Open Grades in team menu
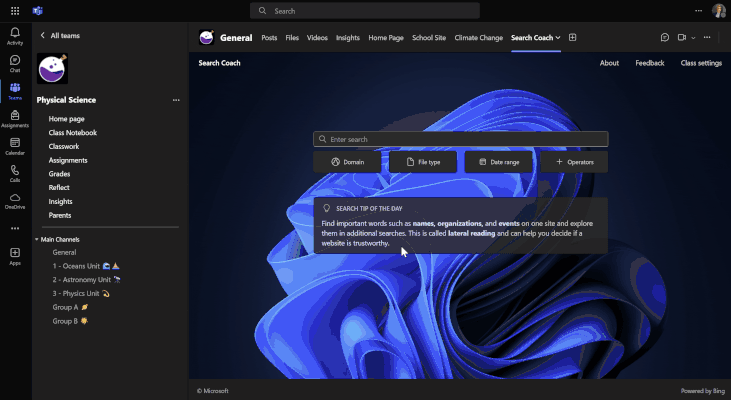This screenshot has height=400, width=731. click(x=59, y=174)
